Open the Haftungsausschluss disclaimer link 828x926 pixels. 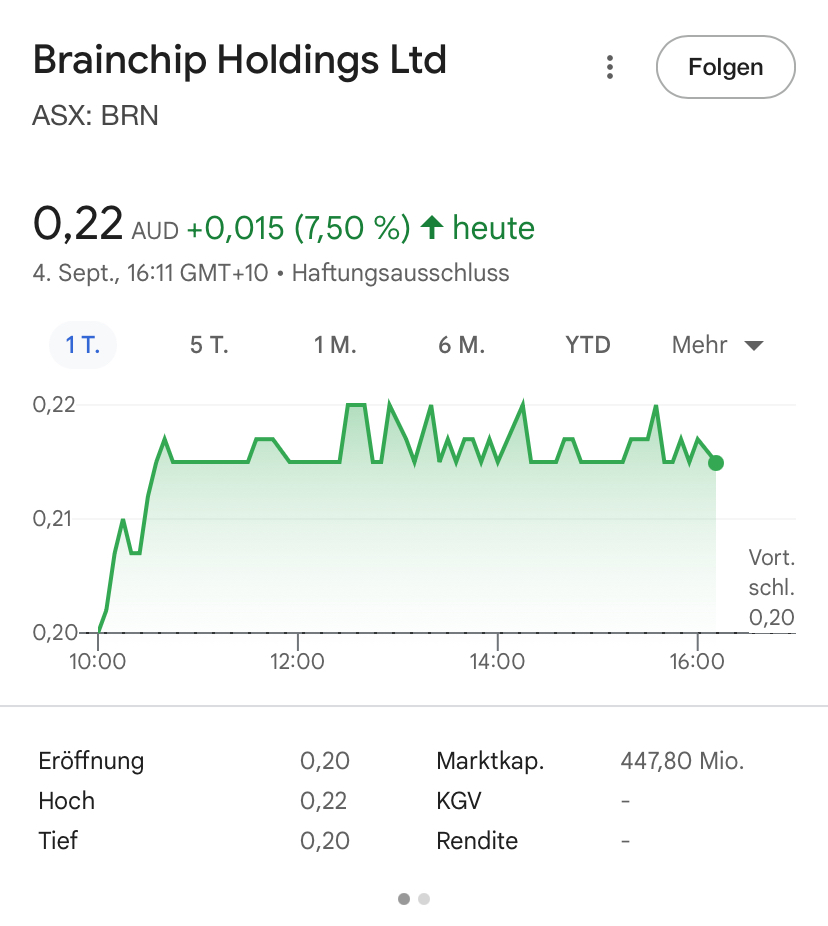click(400, 273)
